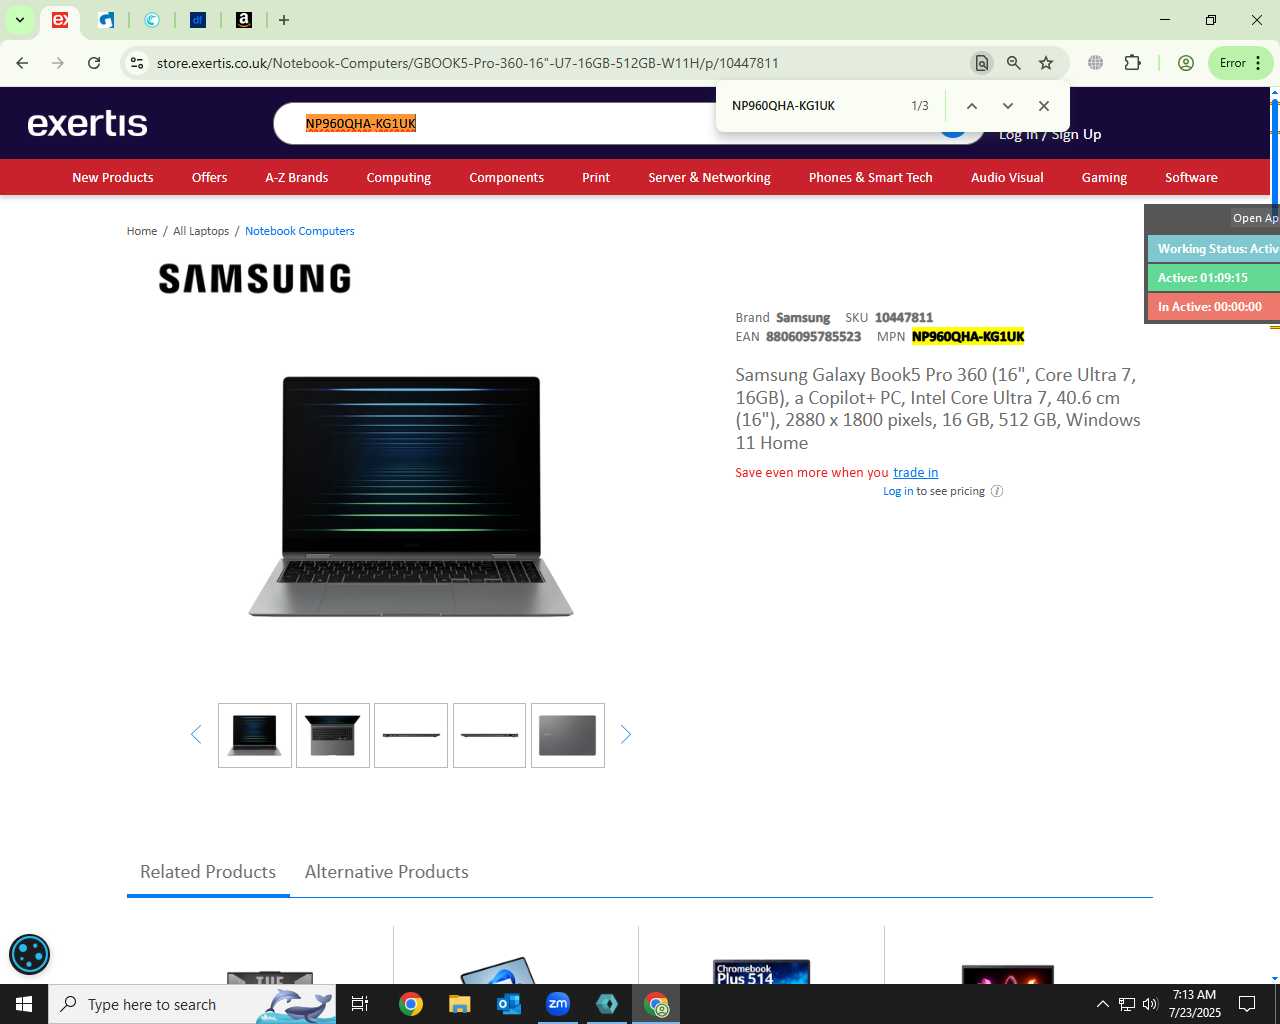1280x1024 pixels.
Task: Open the cookie settings icon
Action: click(x=29, y=954)
